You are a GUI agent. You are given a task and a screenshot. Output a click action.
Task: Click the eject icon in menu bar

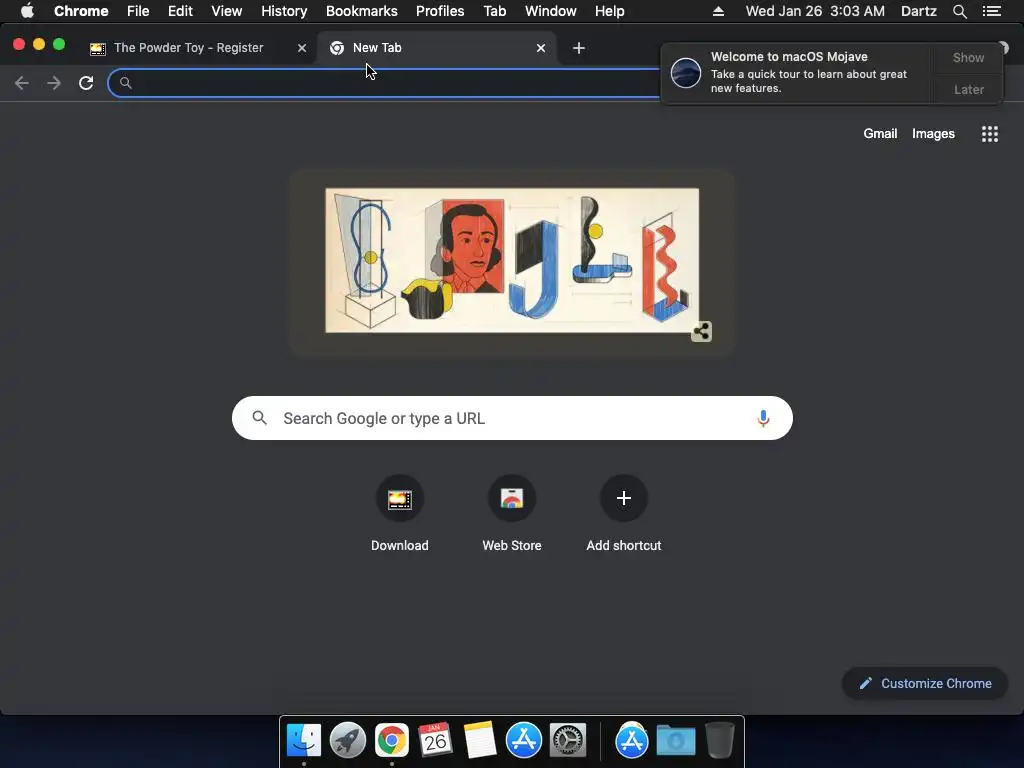(718, 11)
